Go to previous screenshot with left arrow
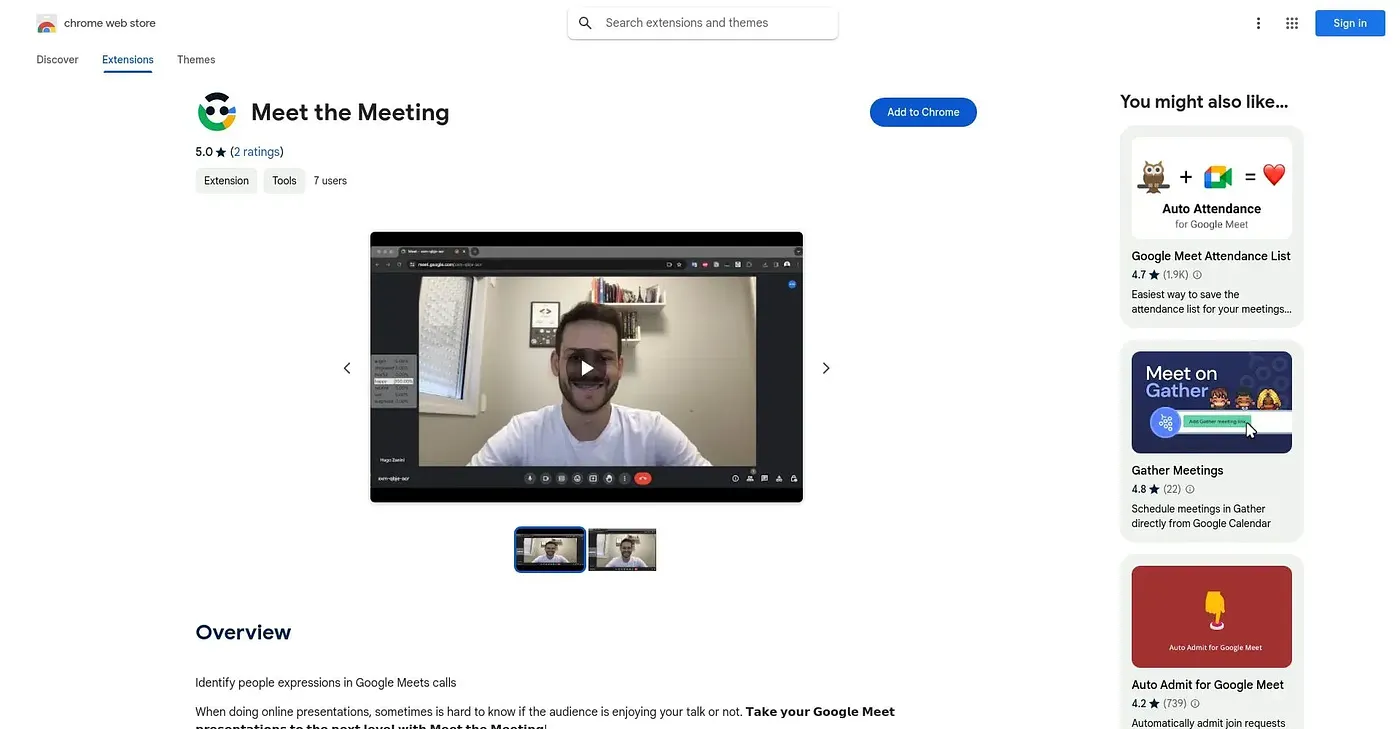Viewport: 1400px width, 729px height. click(x=347, y=368)
